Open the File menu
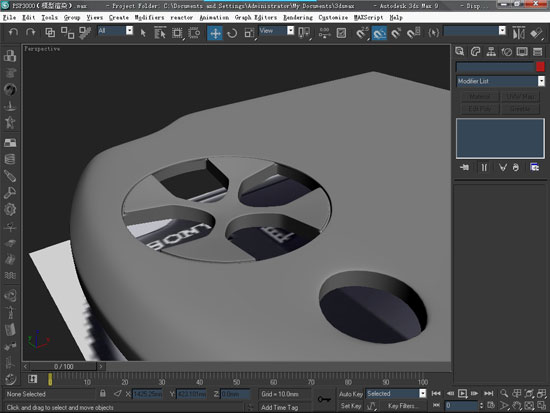The width and height of the screenshot is (550, 413). pos(9,17)
